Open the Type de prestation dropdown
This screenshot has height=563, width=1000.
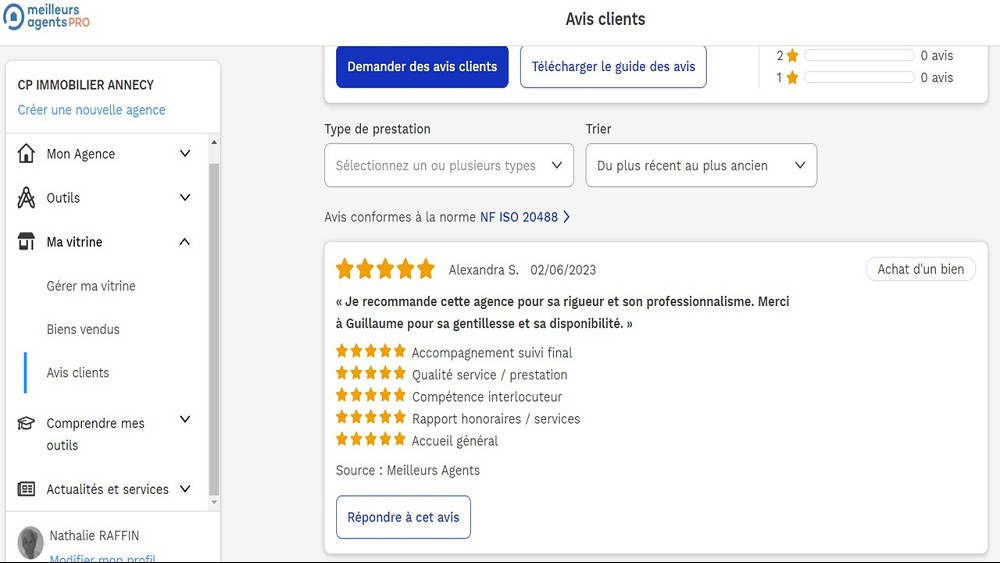click(x=449, y=166)
